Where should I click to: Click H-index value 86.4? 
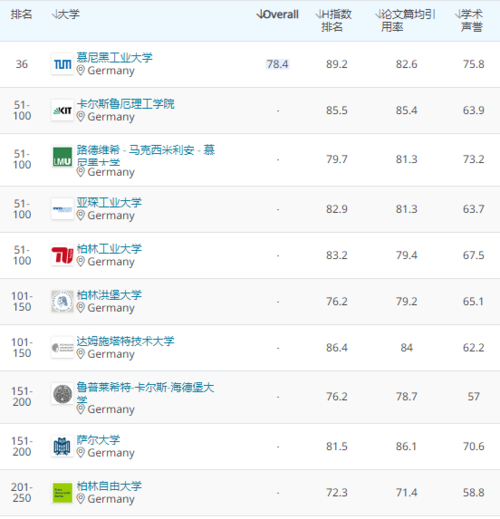point(337,348)
